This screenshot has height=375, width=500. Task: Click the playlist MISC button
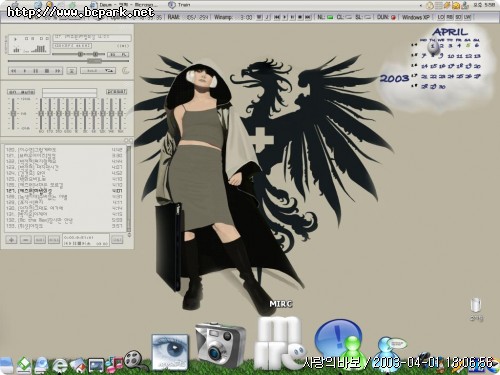(54, 240)
